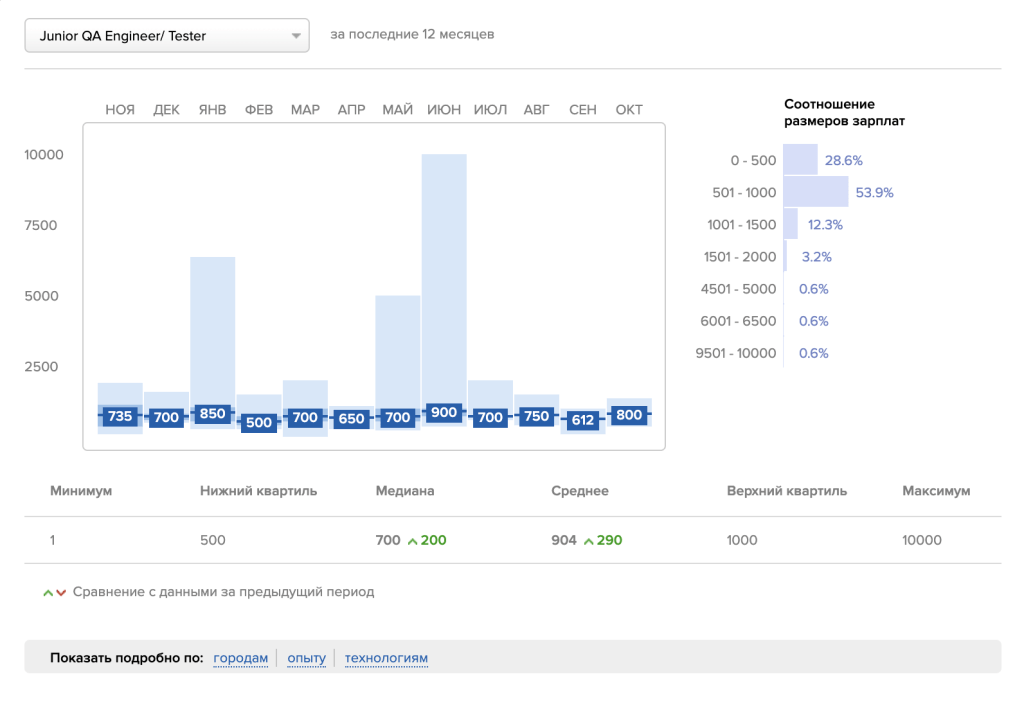Viewport: 1024px width, 715px height.
Task: Click the red down arrow in legend
Action: (x=61, y=592)
